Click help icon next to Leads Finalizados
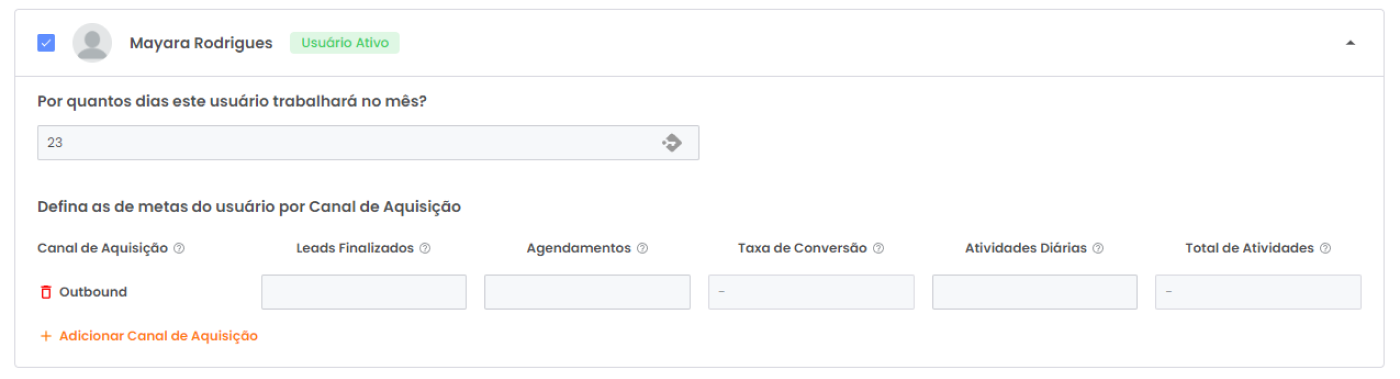The image size is (1400, 379). 425,248
